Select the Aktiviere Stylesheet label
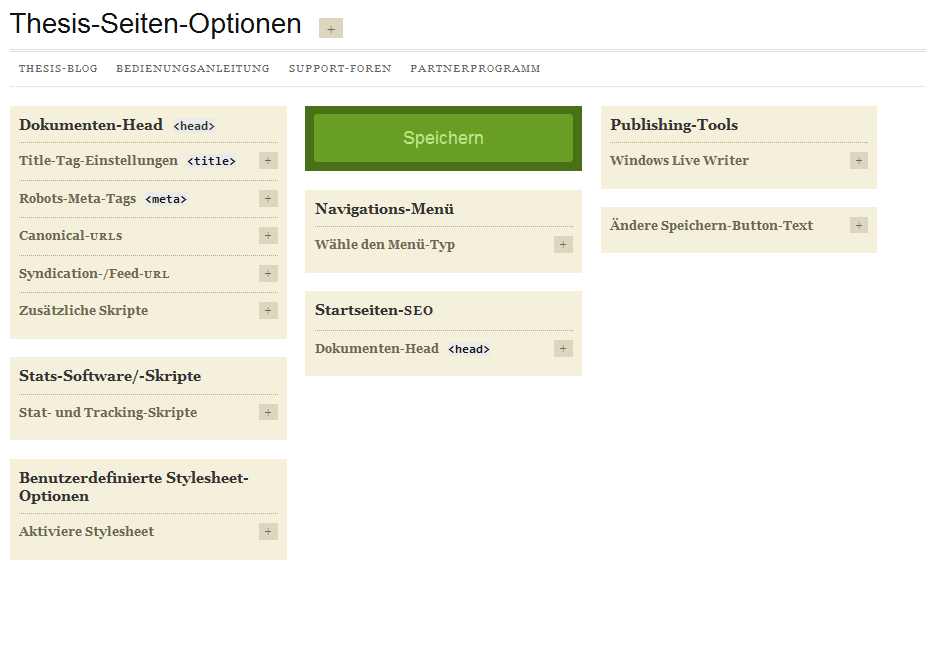 click(x=86, y=531)
